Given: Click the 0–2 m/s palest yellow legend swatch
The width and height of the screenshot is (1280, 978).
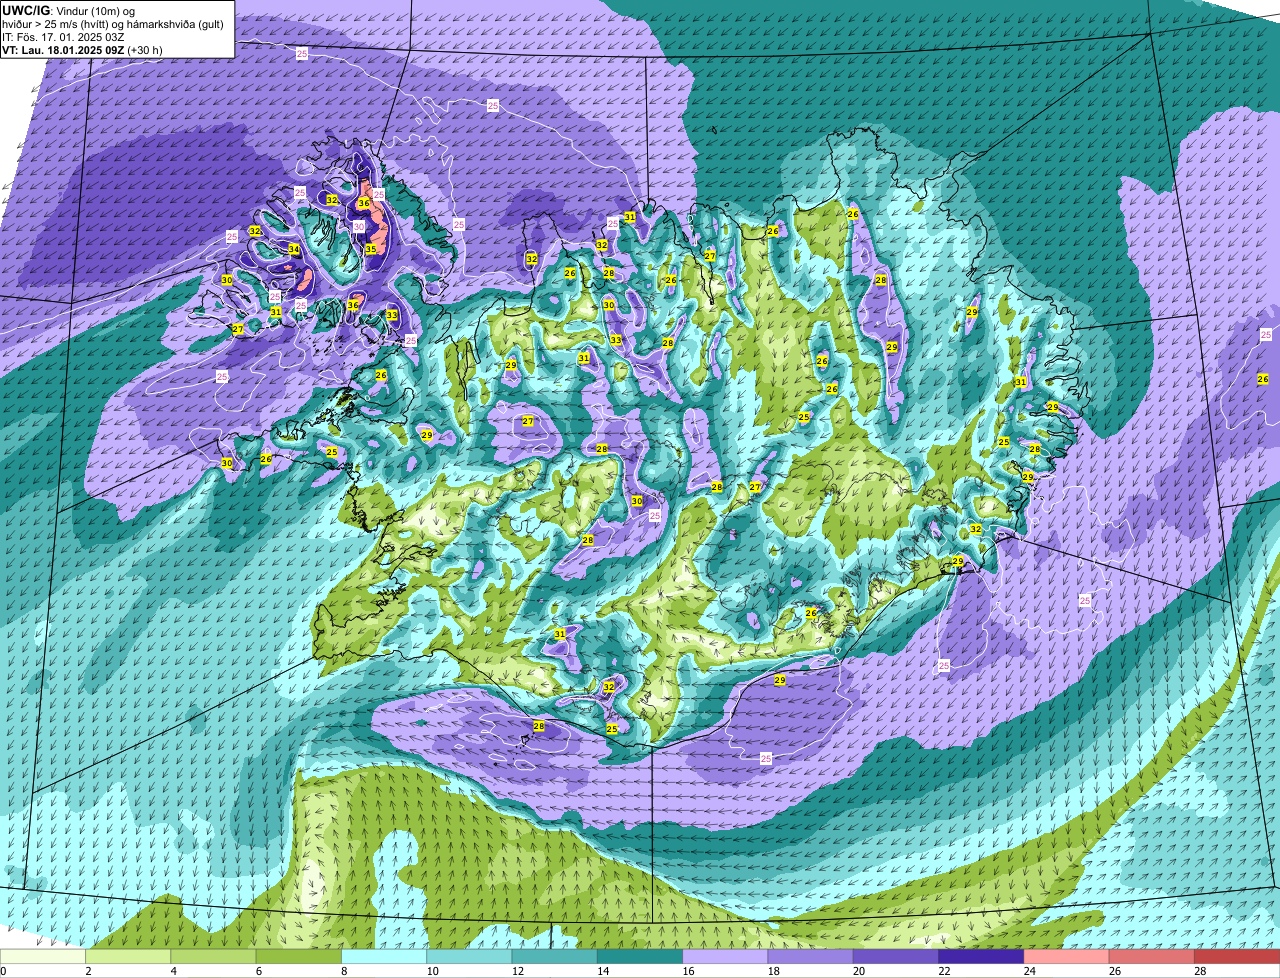Looking at the screenshot, I should 43,956.
